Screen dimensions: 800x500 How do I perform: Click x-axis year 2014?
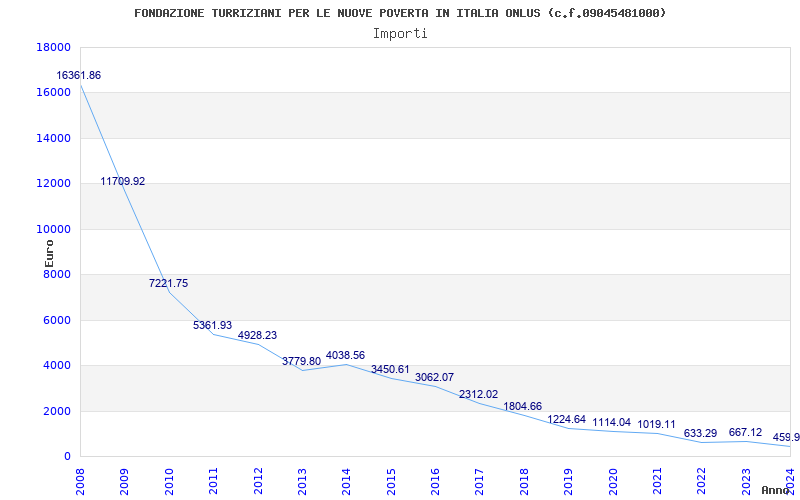coord(346,482)
